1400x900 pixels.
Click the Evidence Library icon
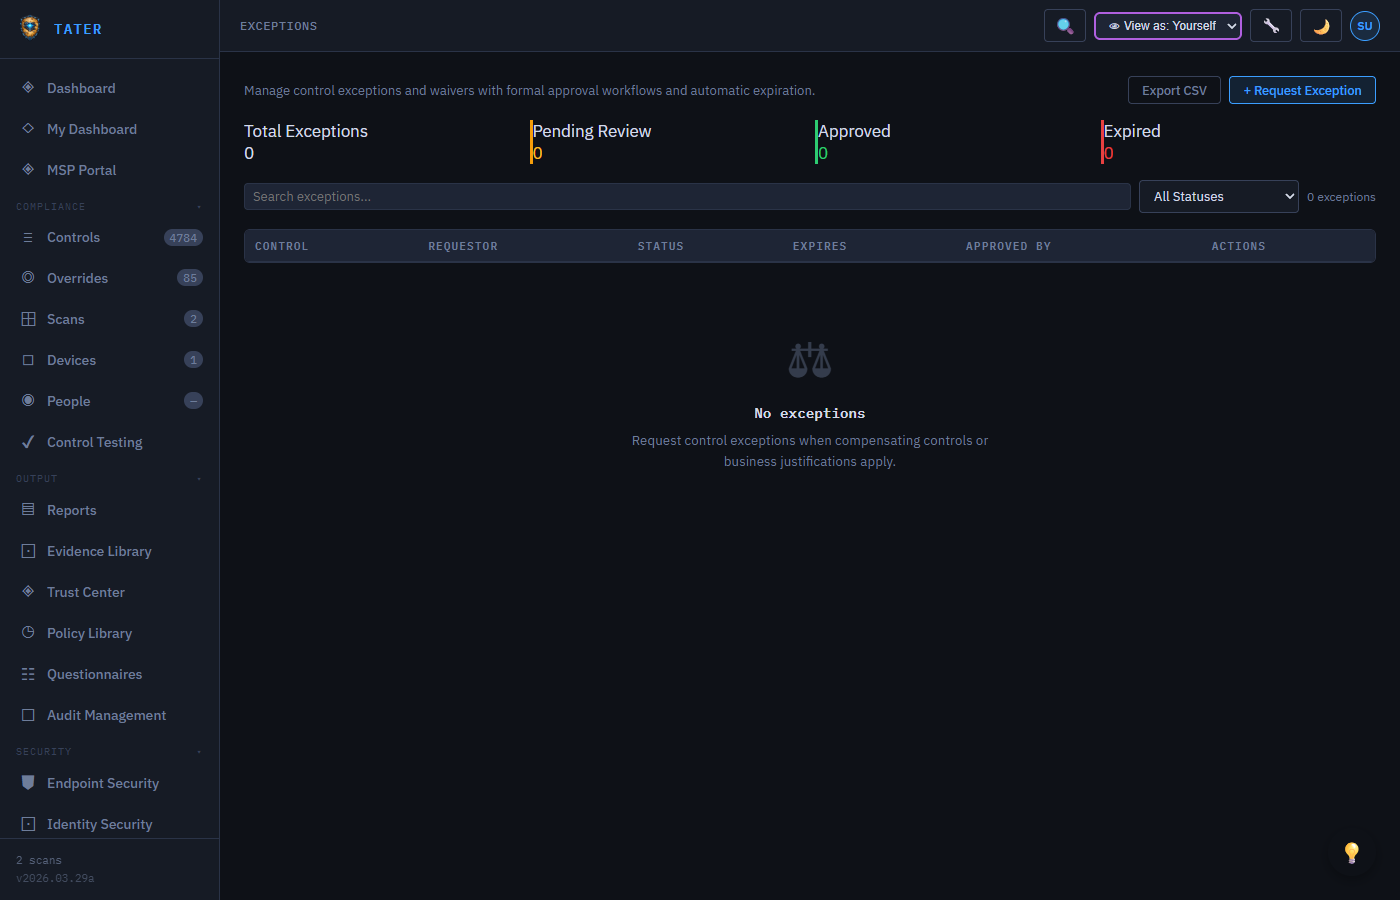tap(28, 551)
